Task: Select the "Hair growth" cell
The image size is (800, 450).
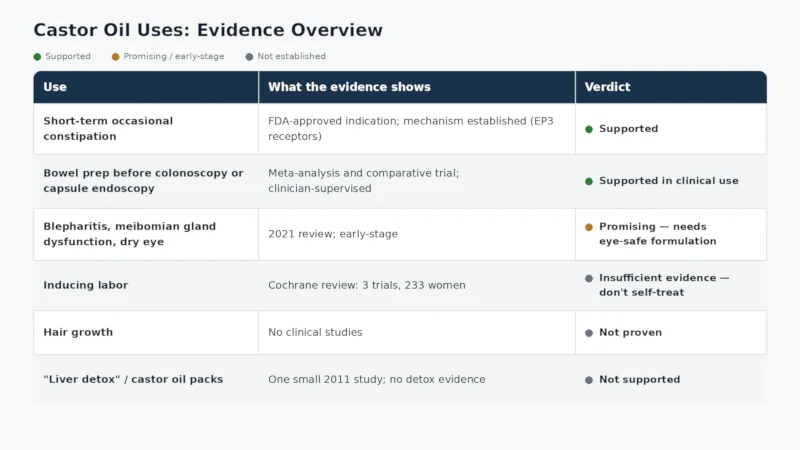Action: pos(146,333)
